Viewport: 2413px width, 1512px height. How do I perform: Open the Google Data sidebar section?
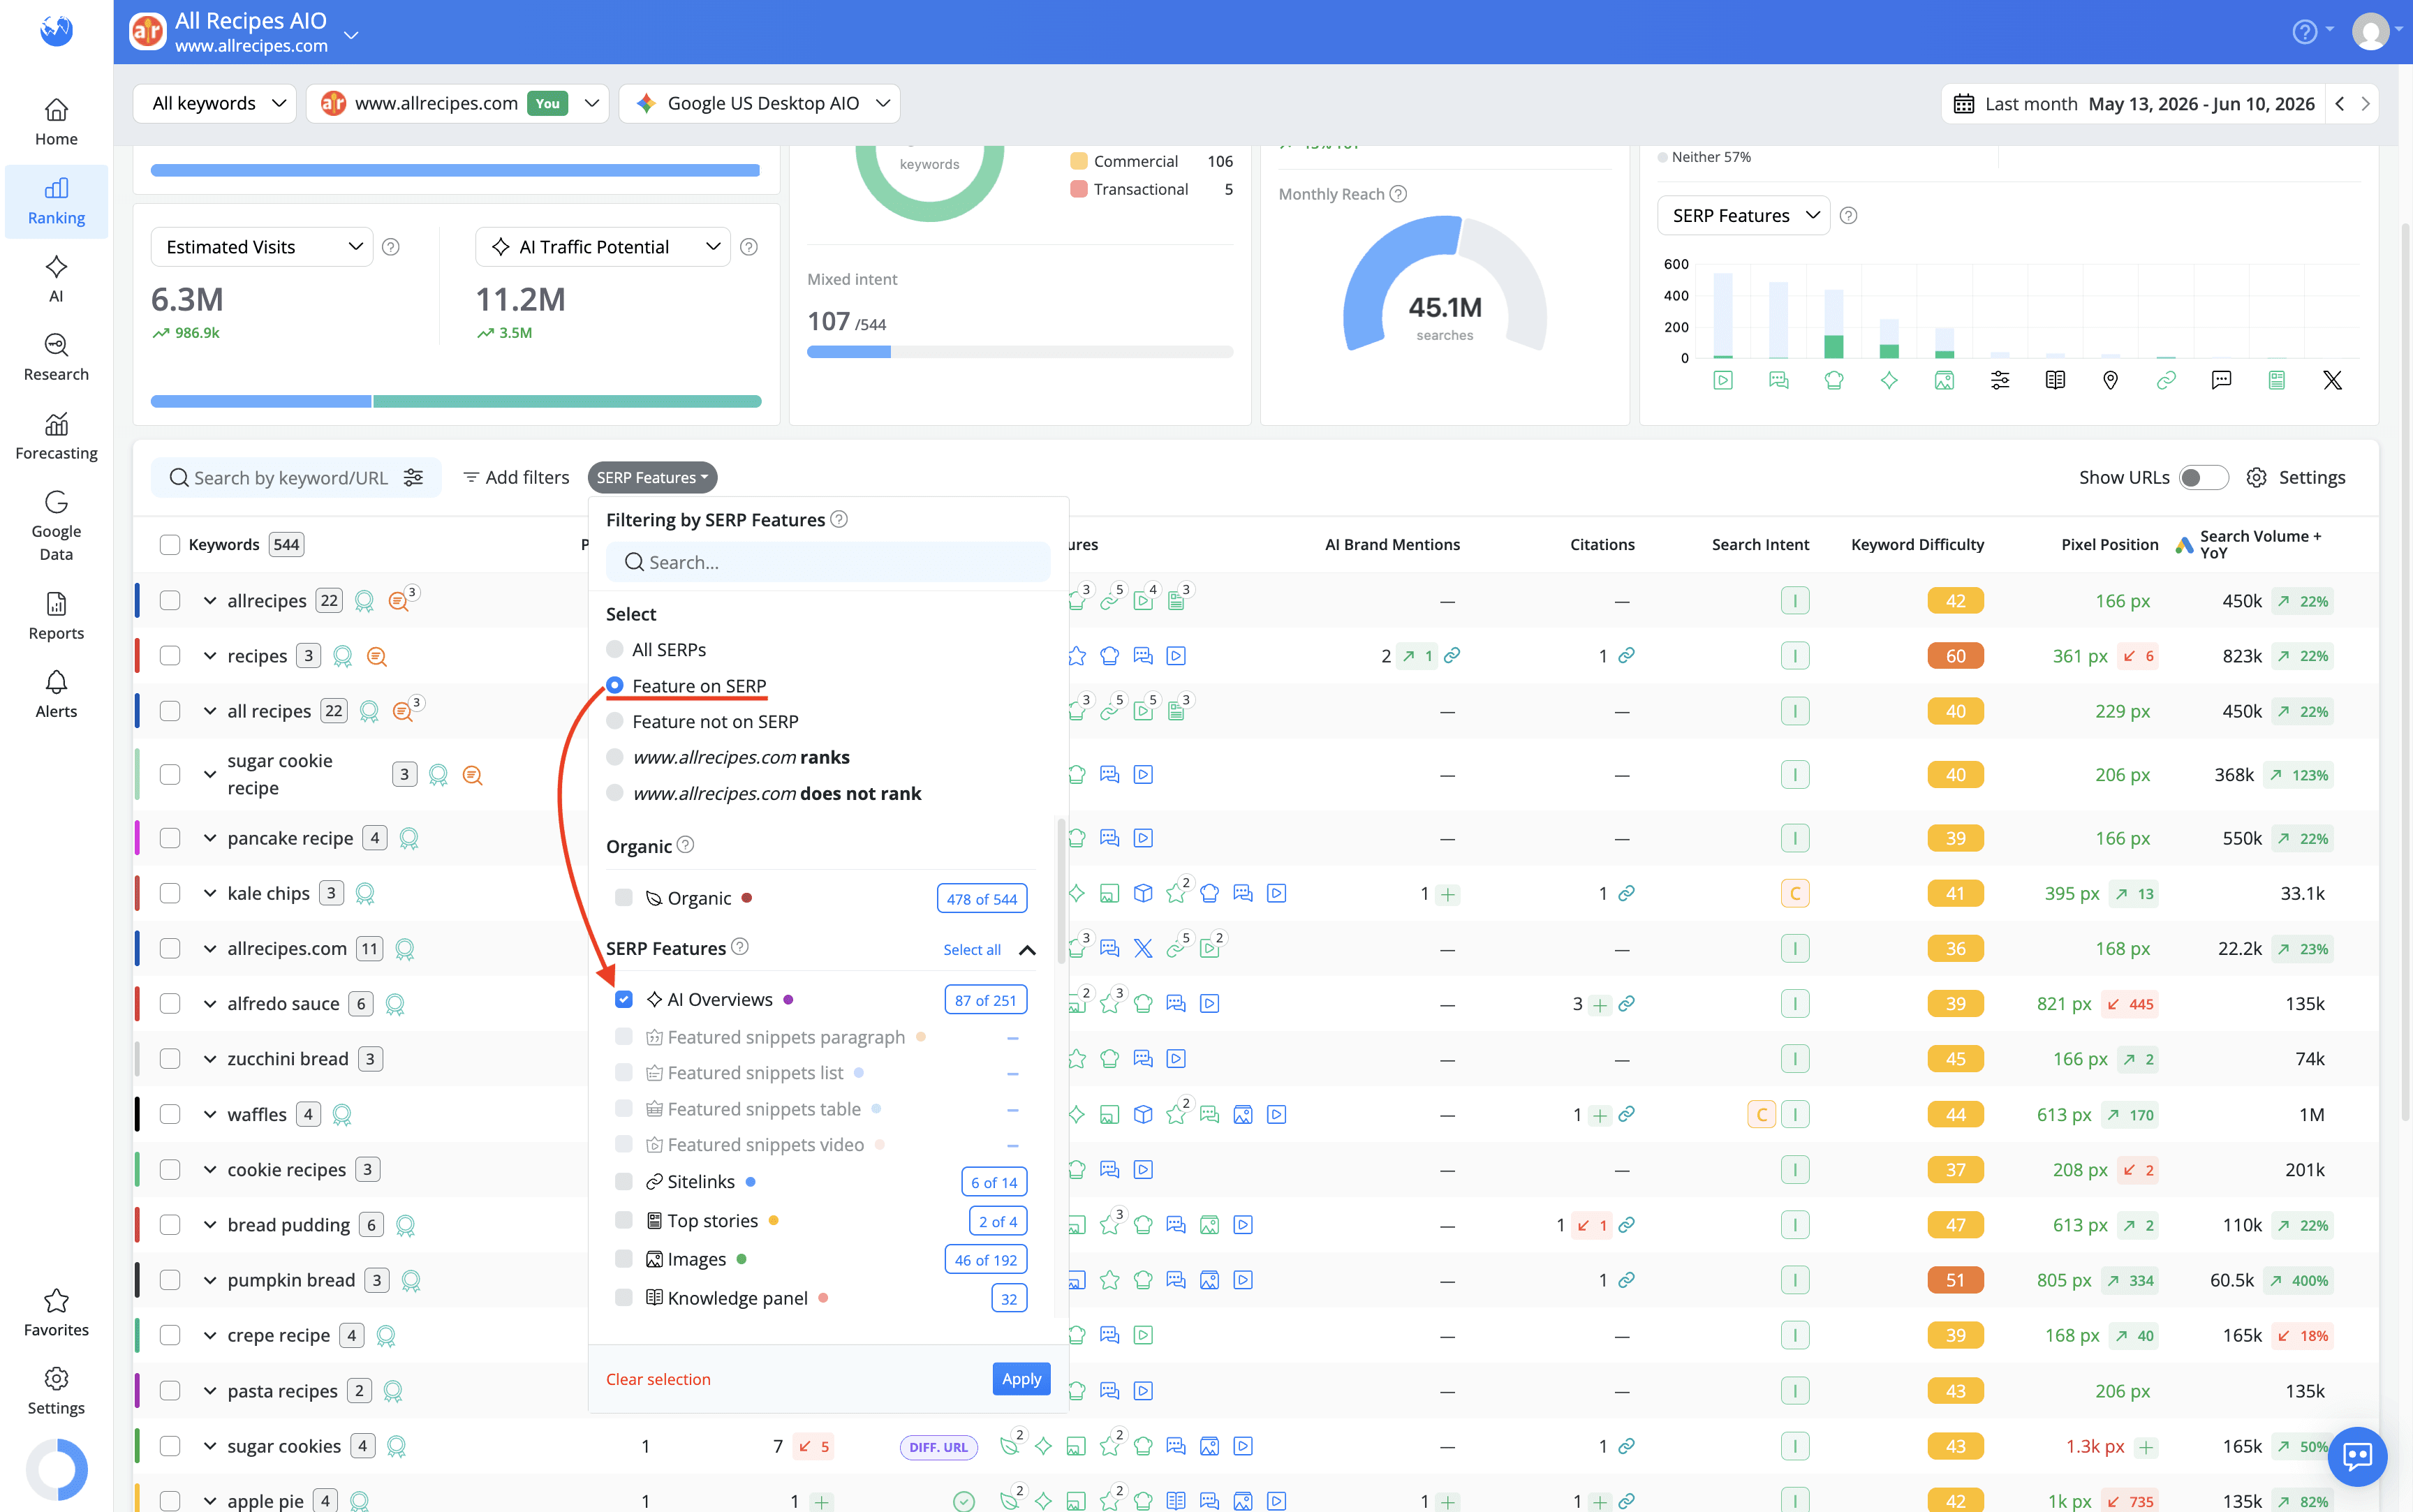click(56, 526)
